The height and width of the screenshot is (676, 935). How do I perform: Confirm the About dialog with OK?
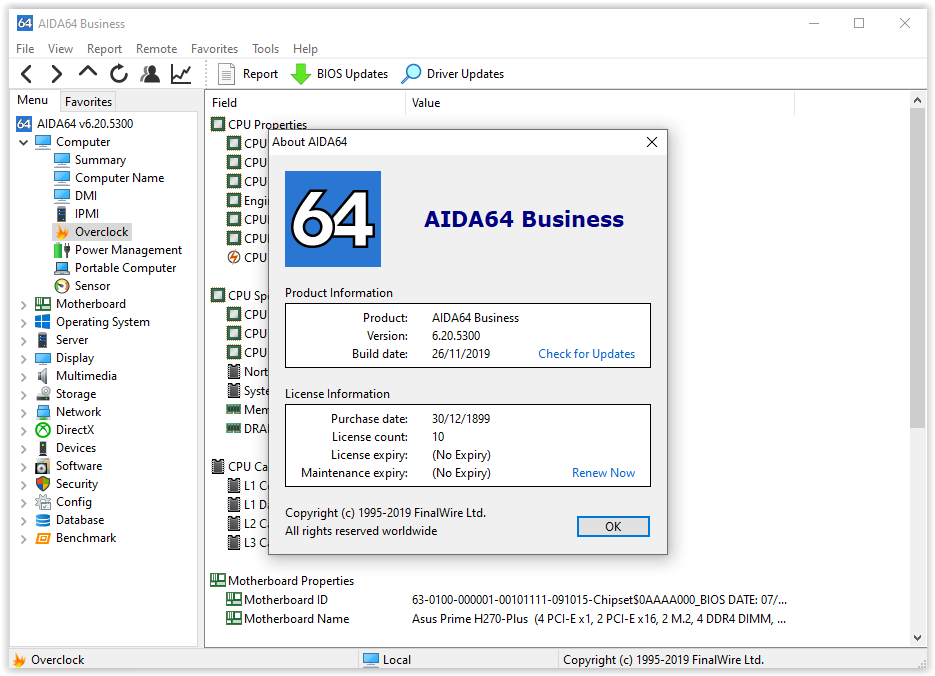(613, 527)
